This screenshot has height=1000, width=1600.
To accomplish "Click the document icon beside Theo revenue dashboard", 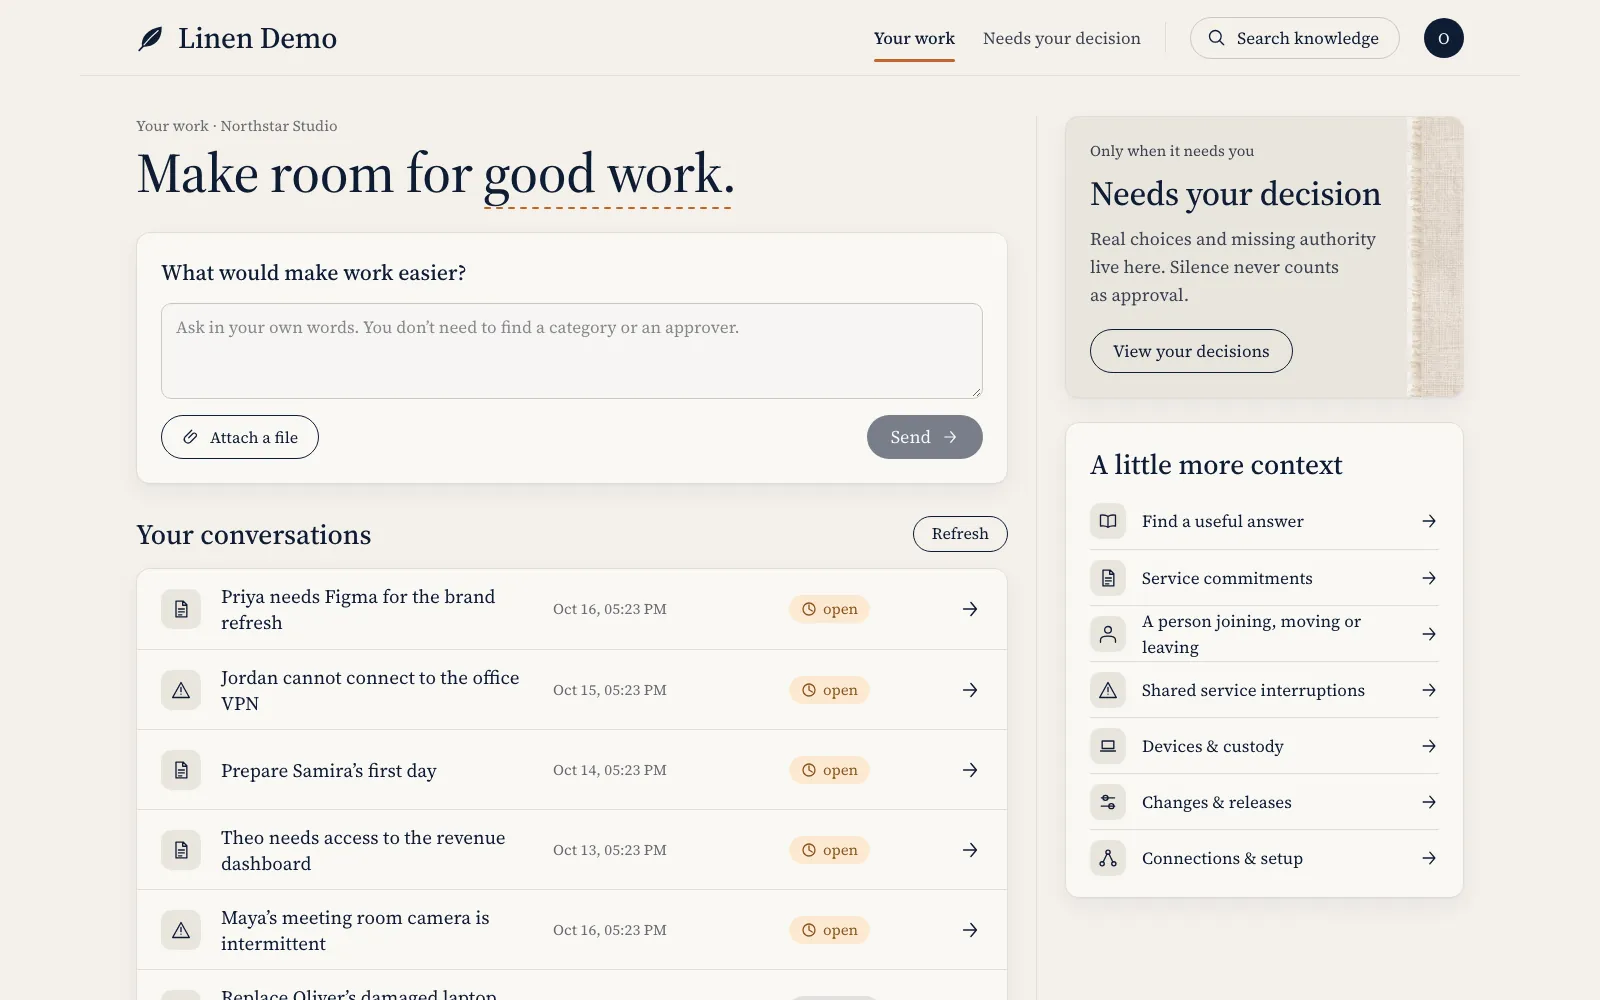I will [x=181, y=850].
